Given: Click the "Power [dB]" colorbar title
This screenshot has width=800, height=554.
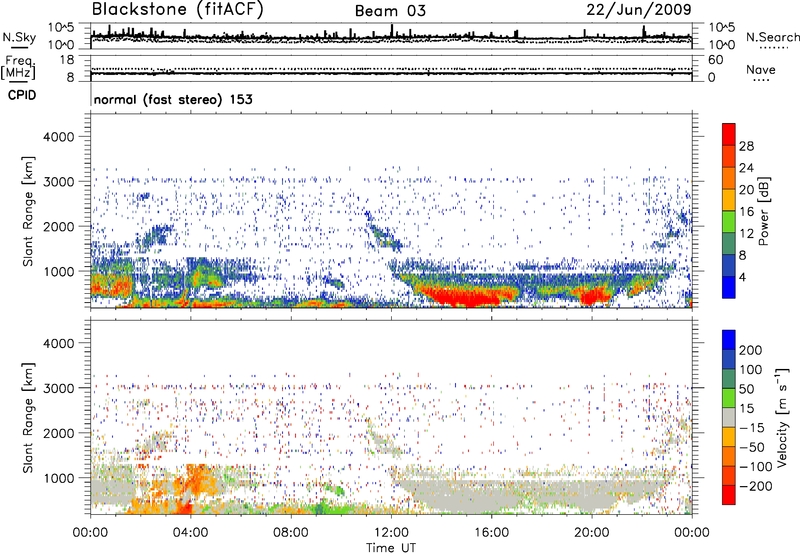Looking at the screenshot, I should (x=764, y=211).
